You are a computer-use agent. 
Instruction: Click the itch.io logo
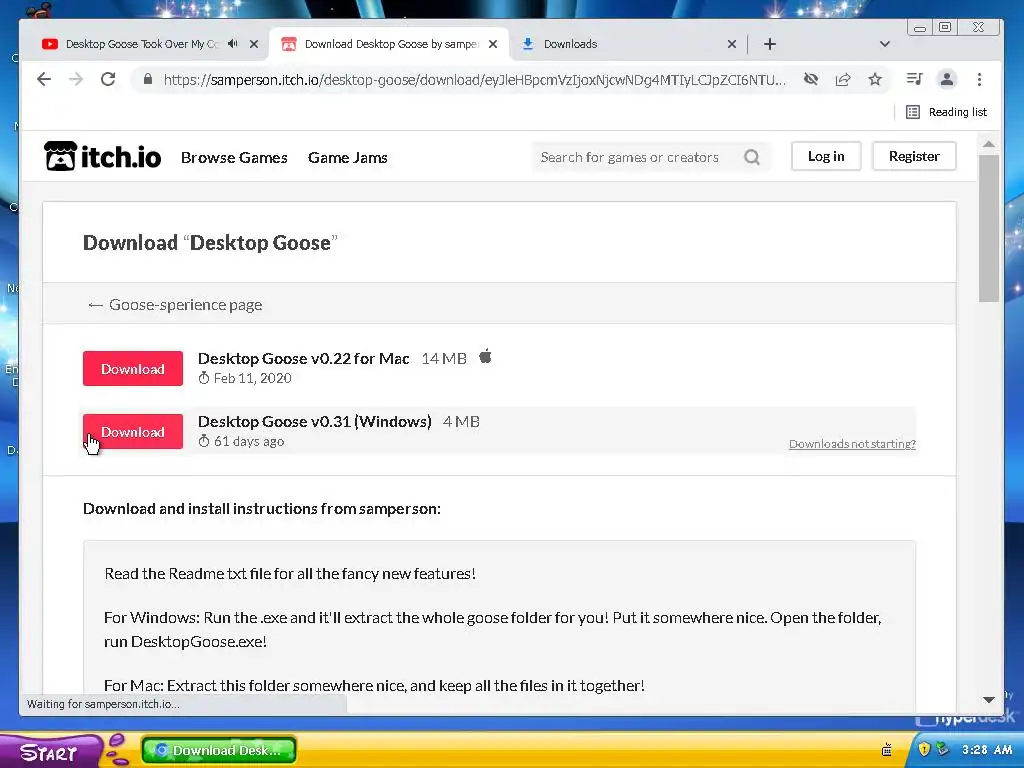coord(103,157)
